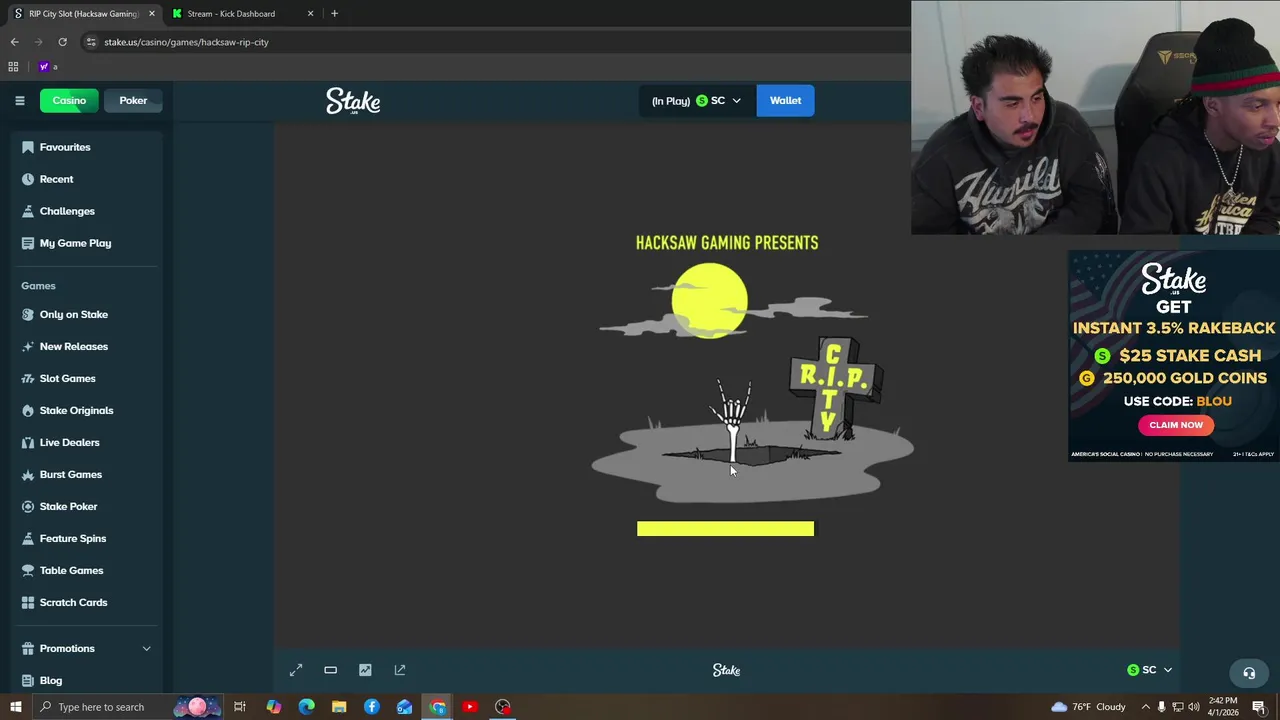Open the Facebook taskbar icon
Viewport: 1280px width, 720px height.
(x=371, y=707)
